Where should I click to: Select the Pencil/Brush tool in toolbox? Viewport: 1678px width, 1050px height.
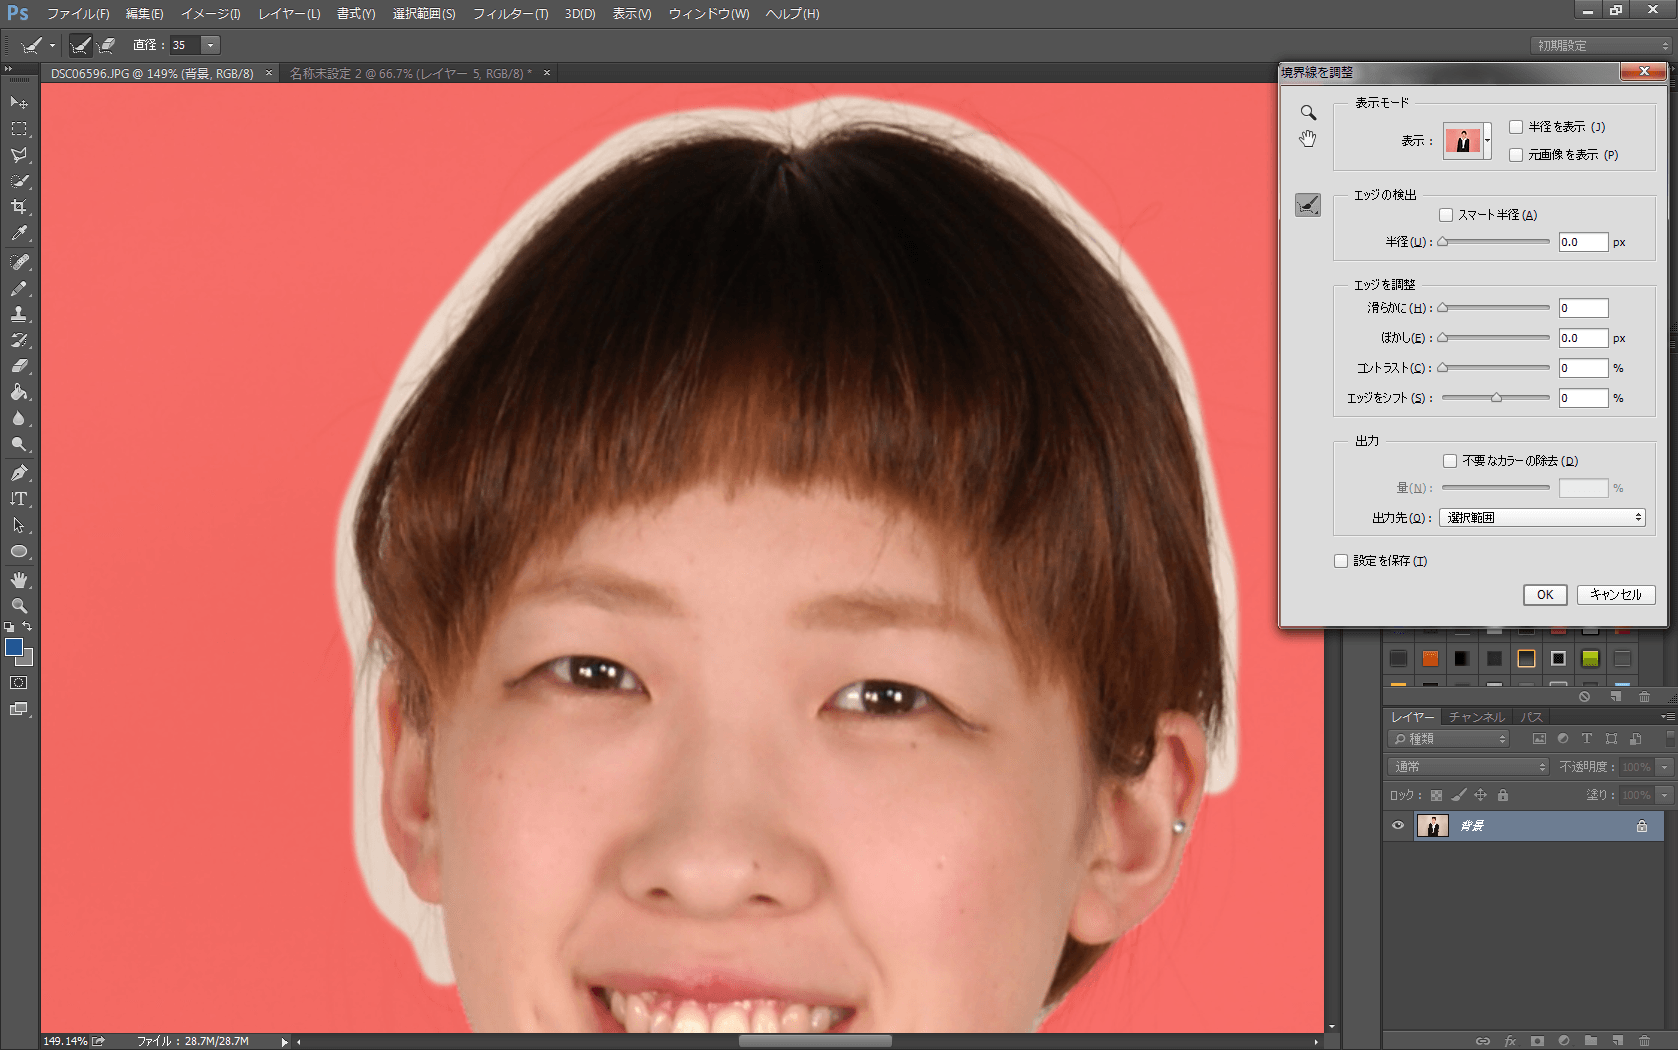[19, 288]
